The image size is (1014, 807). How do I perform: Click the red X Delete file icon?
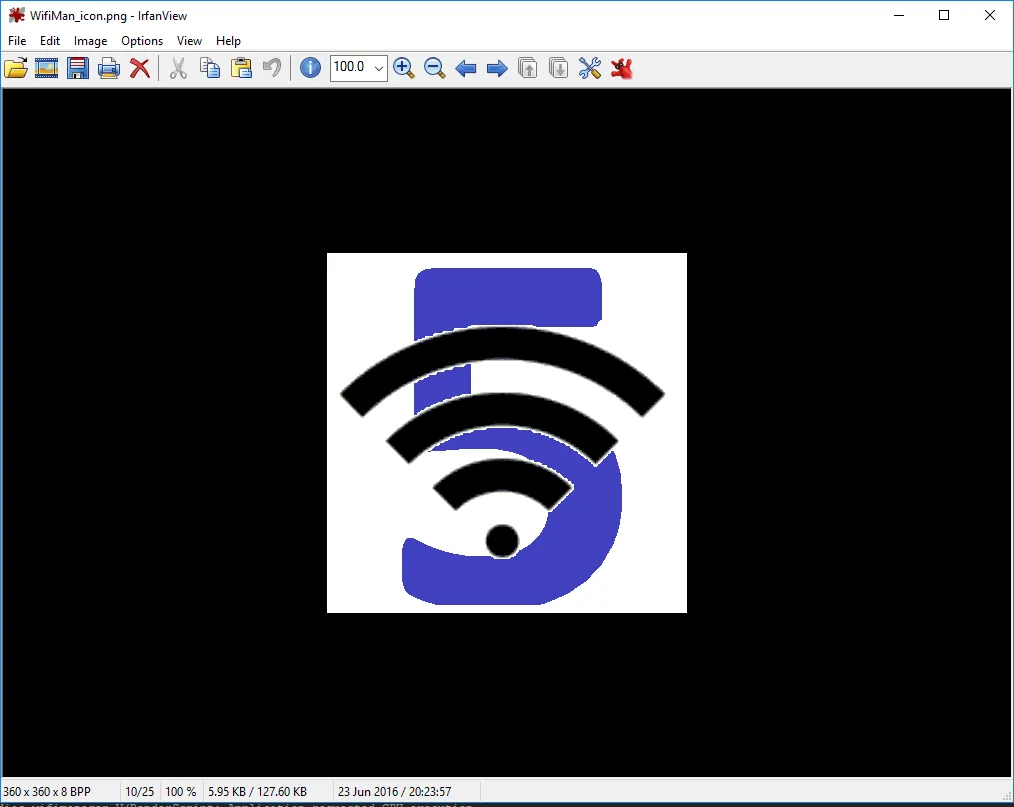(x=140, y=68)
